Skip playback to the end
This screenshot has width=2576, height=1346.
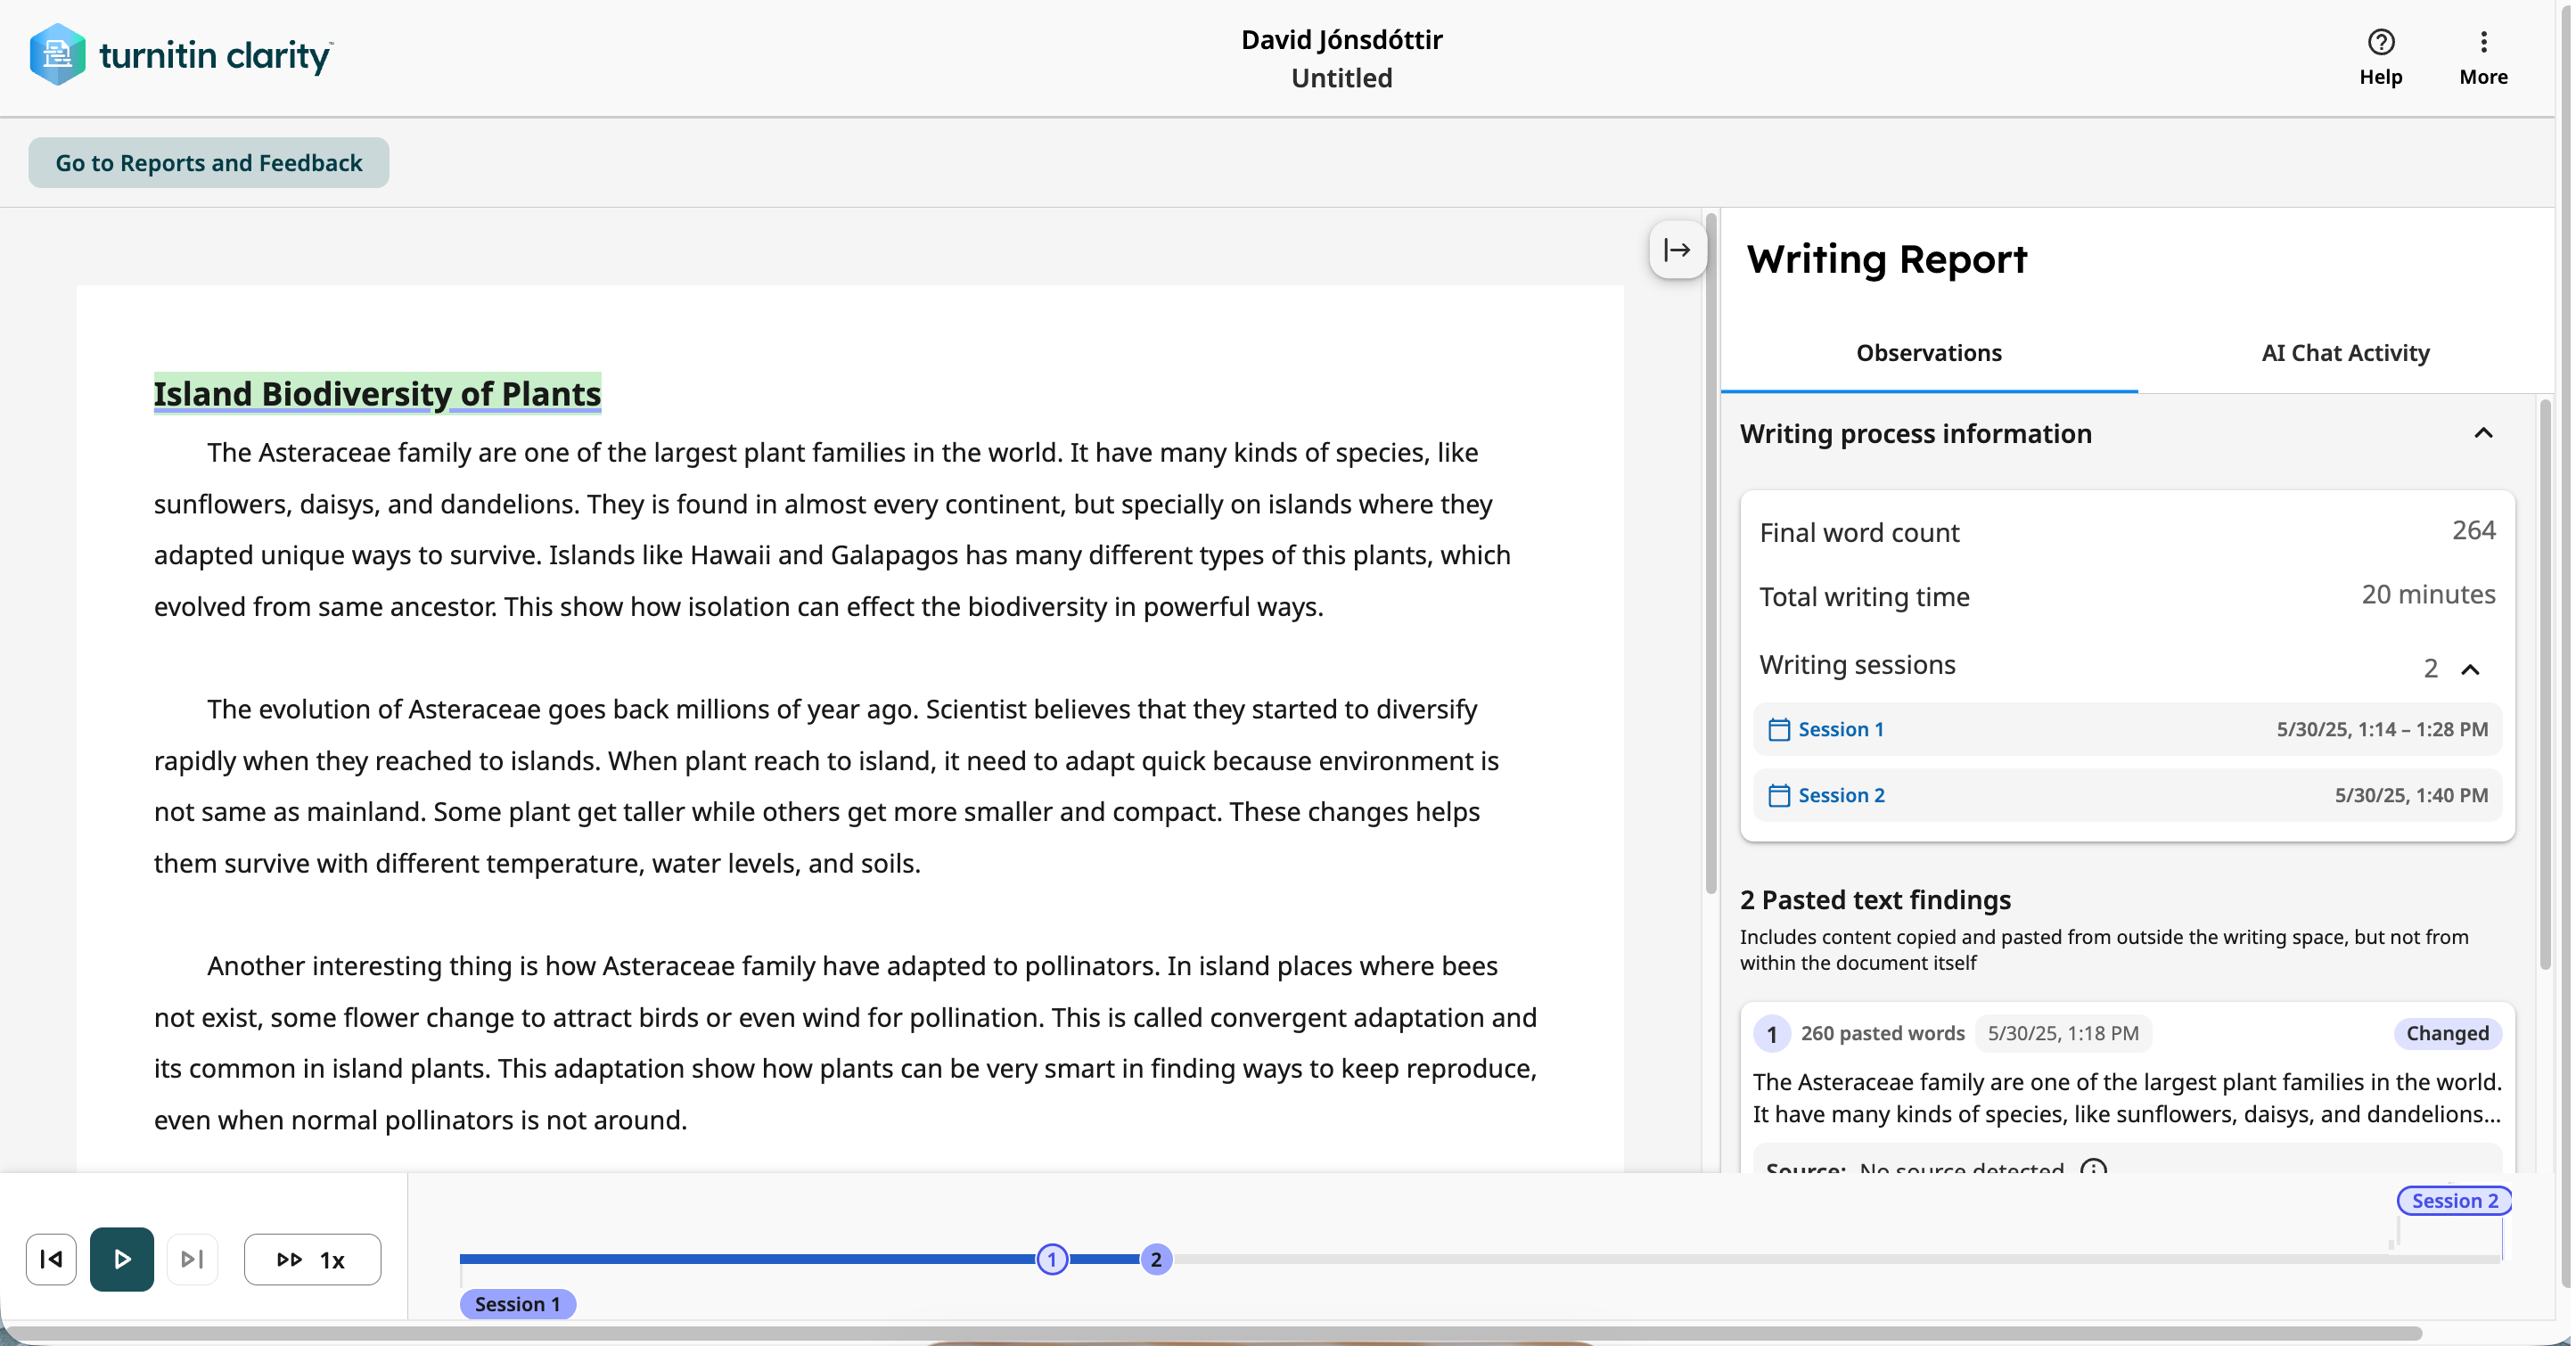click(192, 1259)
